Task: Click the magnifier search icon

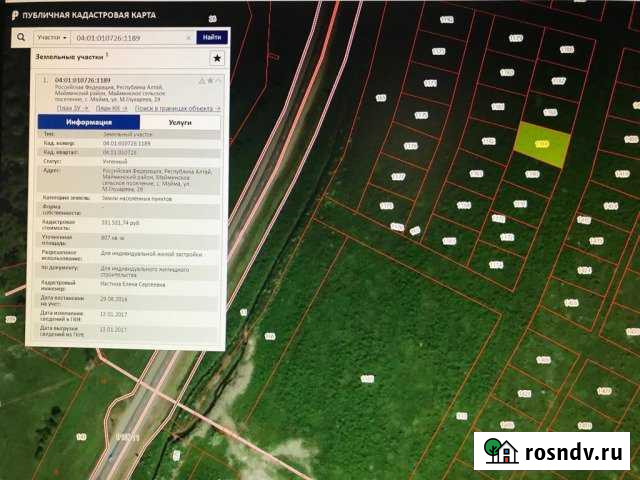Action: click(20, 37)
